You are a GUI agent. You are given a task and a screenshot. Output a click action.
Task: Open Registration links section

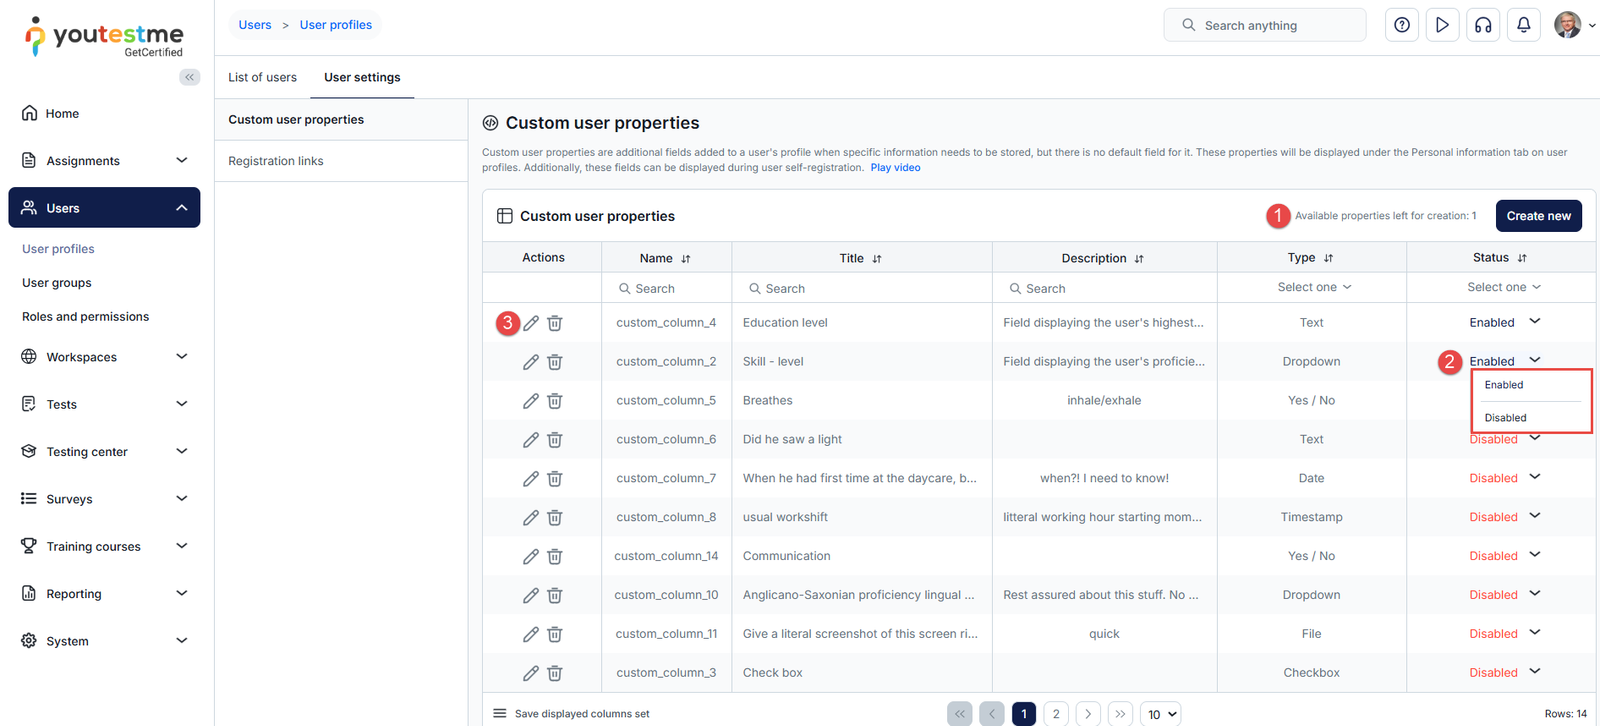[276, 161]
